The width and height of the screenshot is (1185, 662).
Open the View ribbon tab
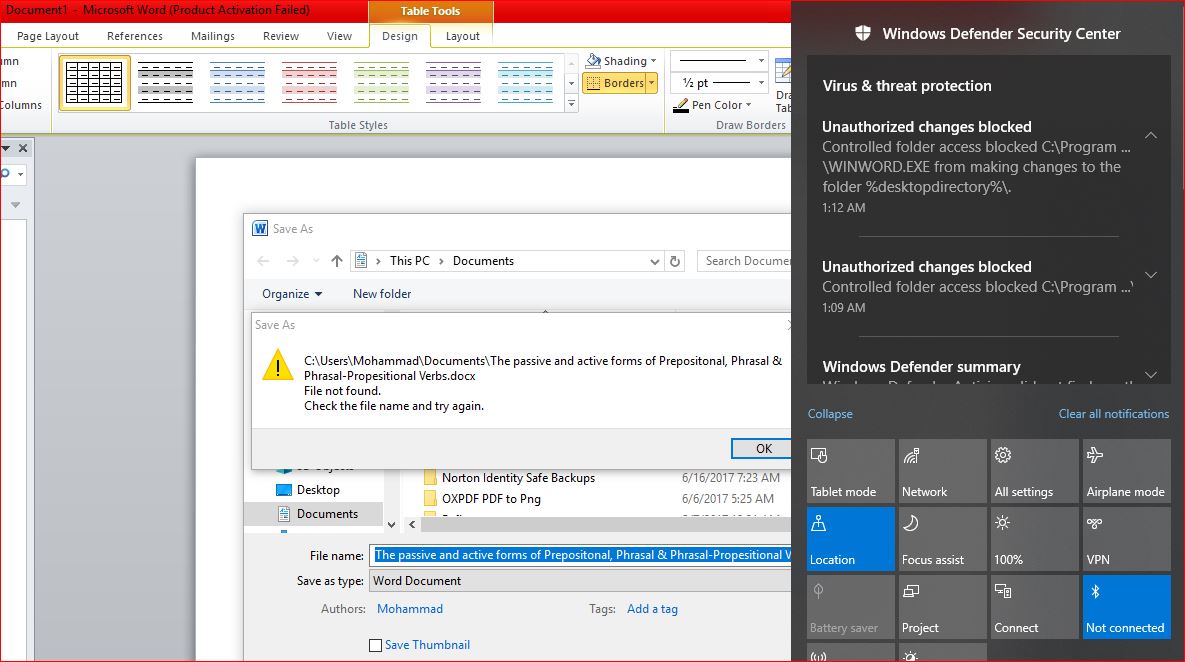tap(339, 36)
